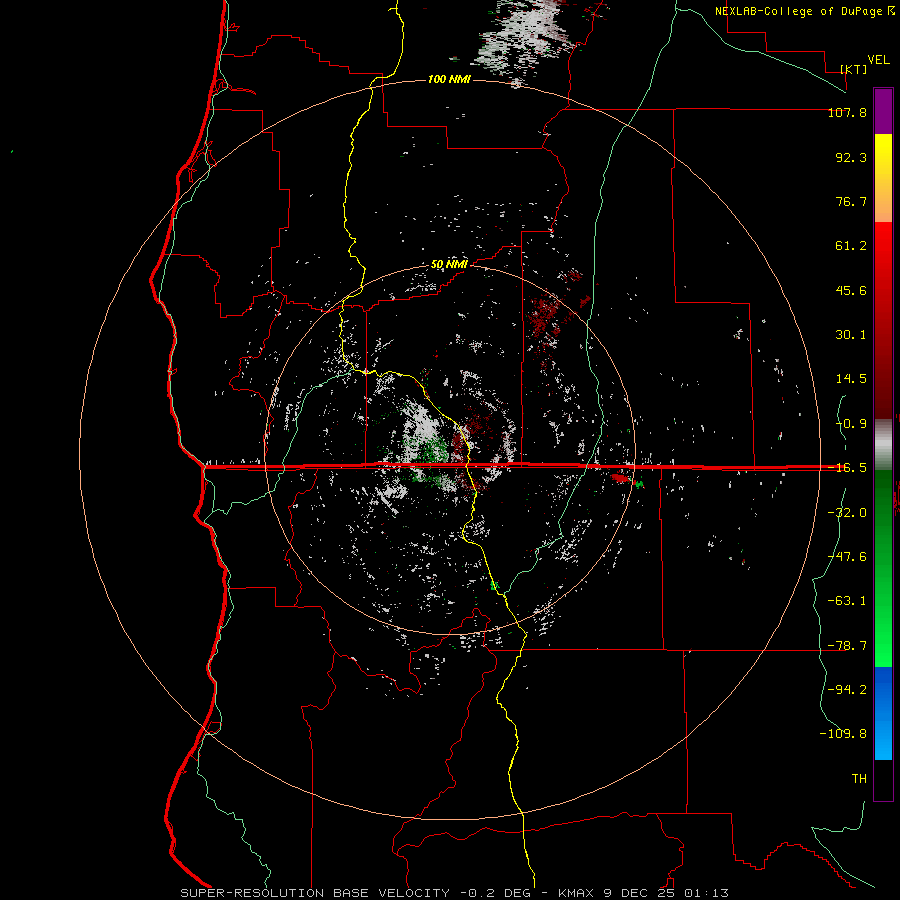Viewport: 900px width, 900px height.
Task: Click the -32.0 scale value
Action: pos(847,513)
